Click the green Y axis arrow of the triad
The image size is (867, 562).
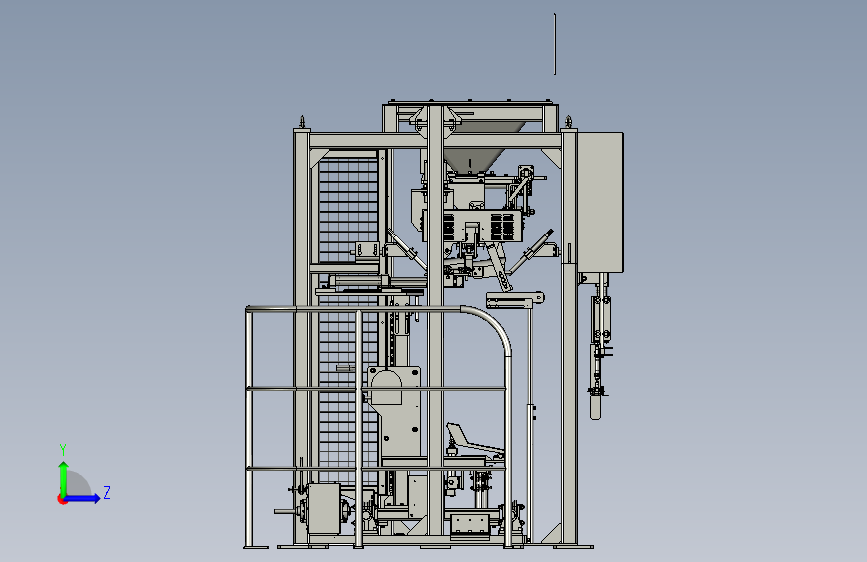point(64,477)
